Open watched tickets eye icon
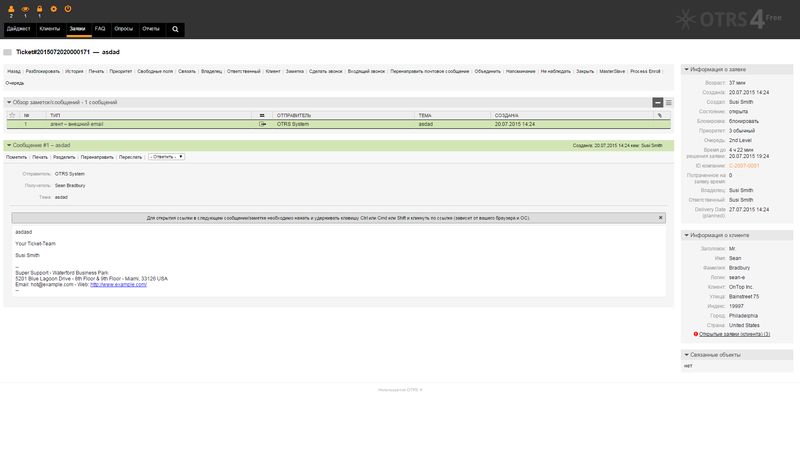The image size is (800, 450). coord(25,9)
